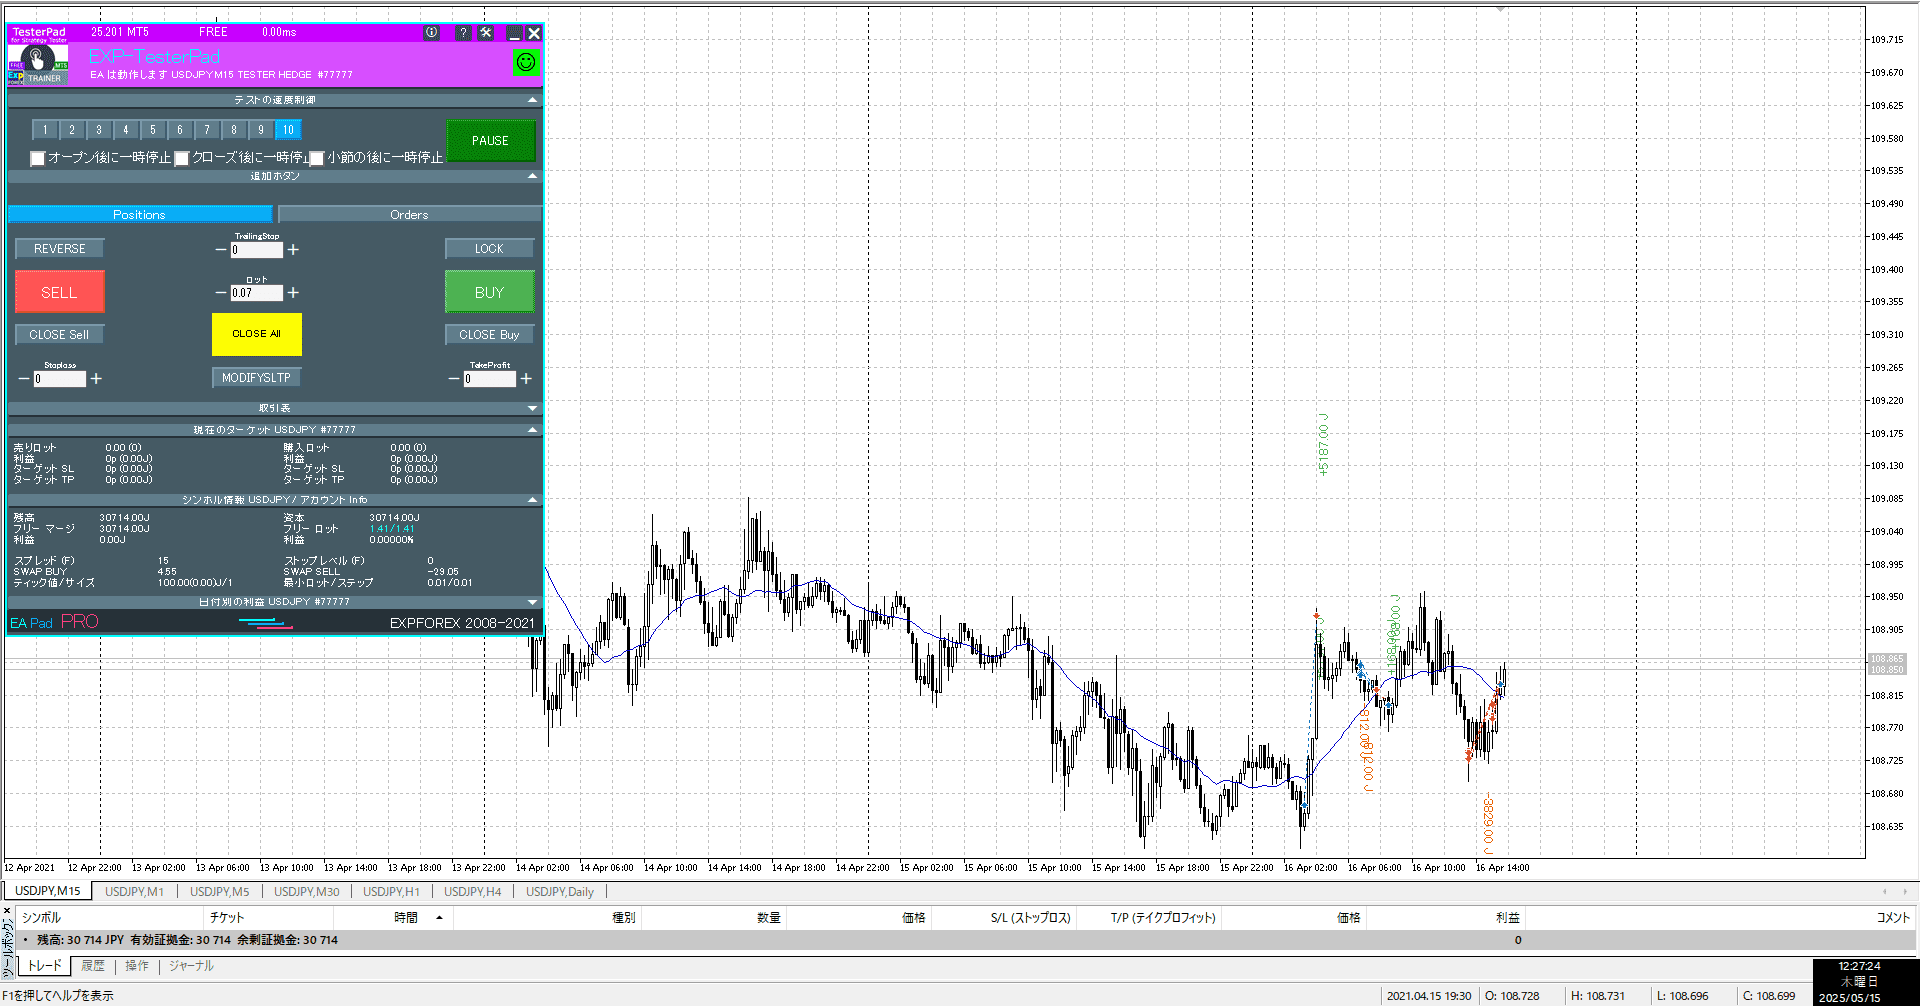Open the USDJPY,H1 chart tab
Image resolution: width=1920 pixels, height=1006 pixels.
pos(391,891)
